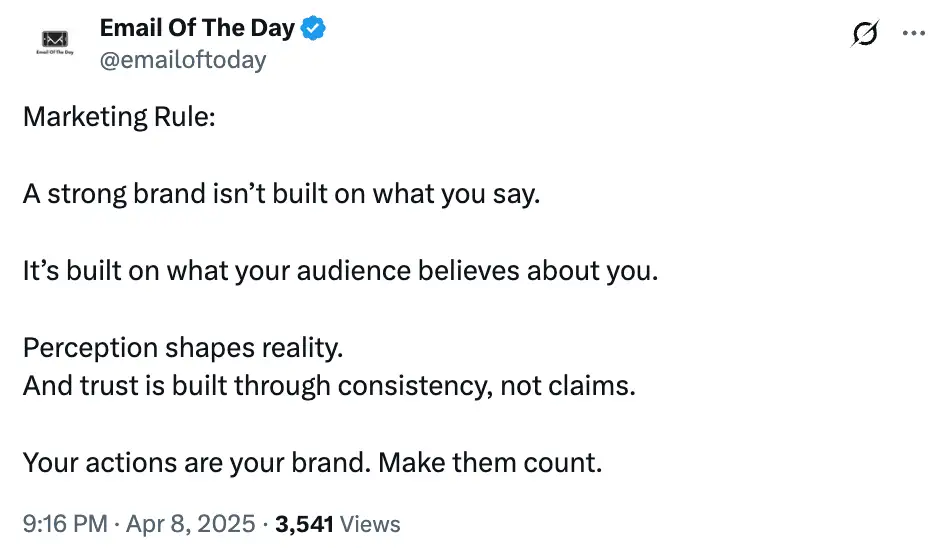Viewport: 940px width, 554px height.
Task: Open the three-dot More options menu
Action: 914,34
